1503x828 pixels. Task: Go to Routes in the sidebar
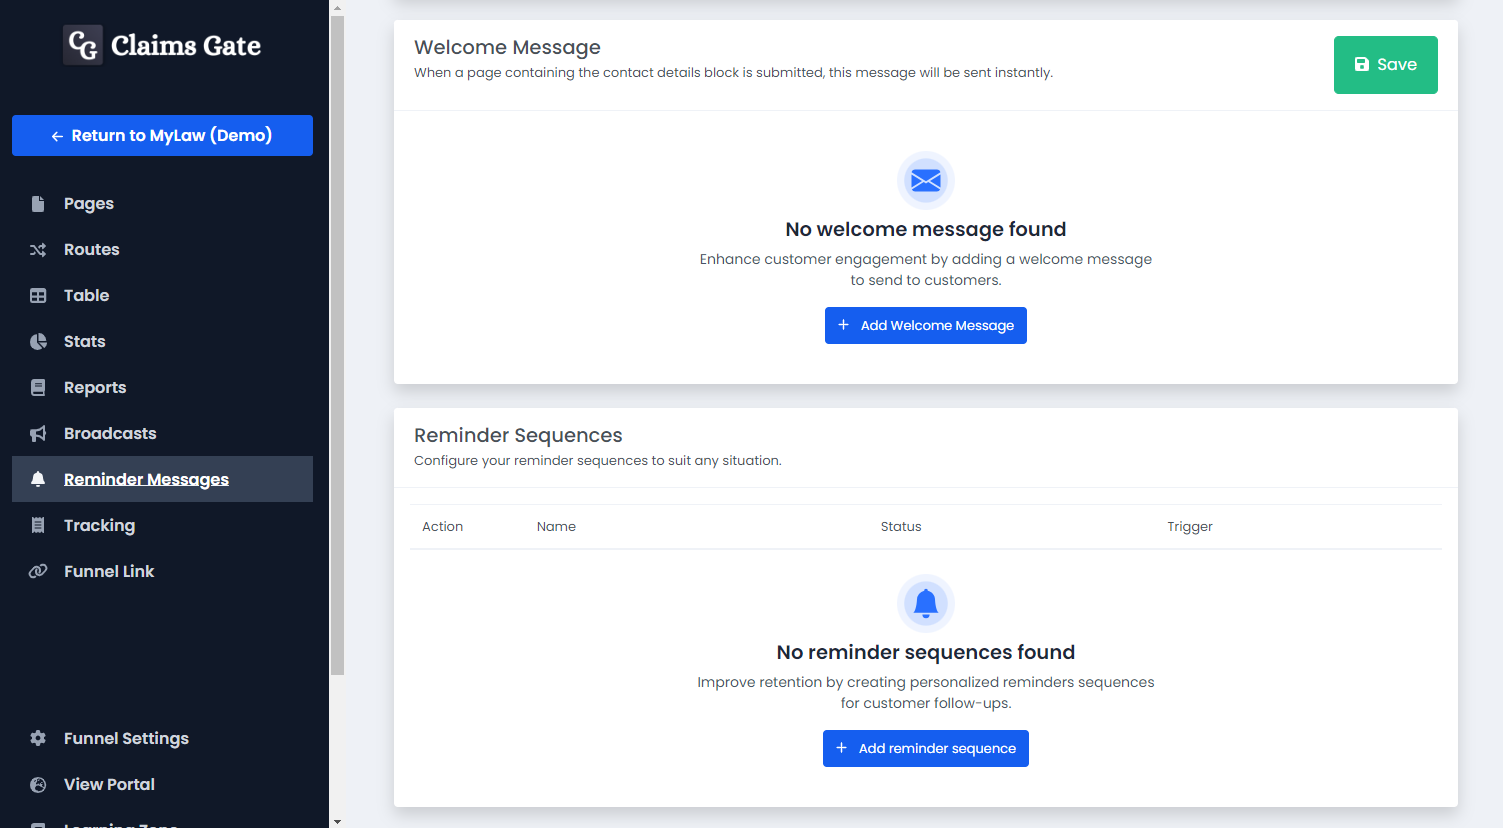tap(162, 250)
